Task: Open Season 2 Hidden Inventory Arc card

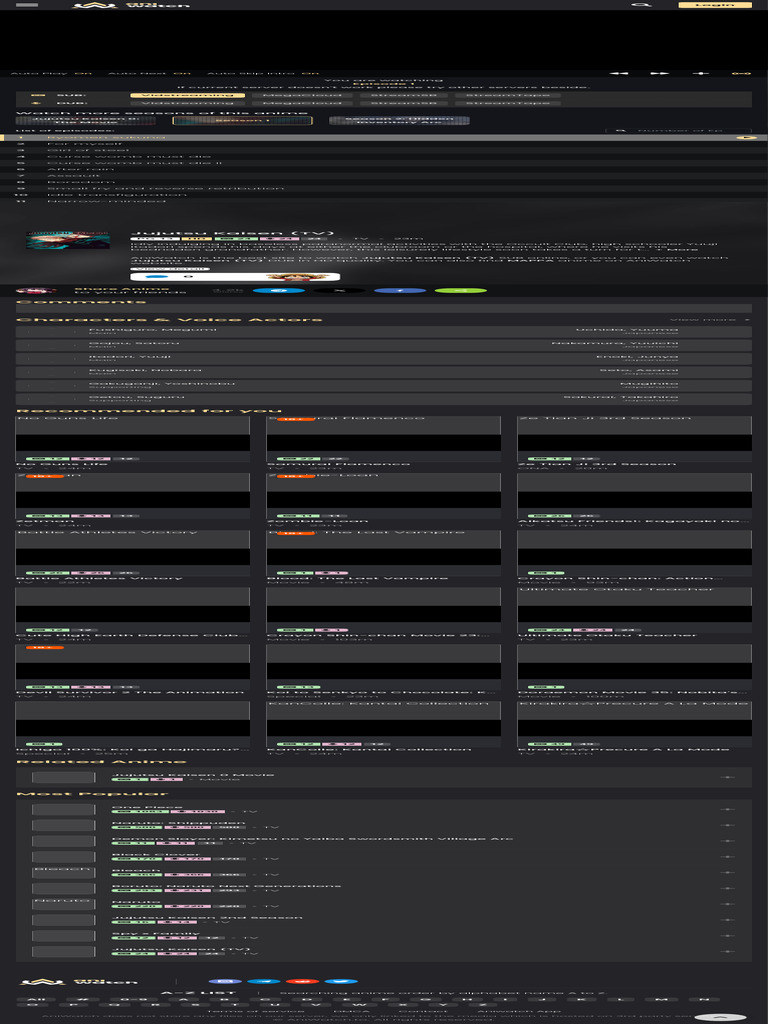Action: (399, 120)
